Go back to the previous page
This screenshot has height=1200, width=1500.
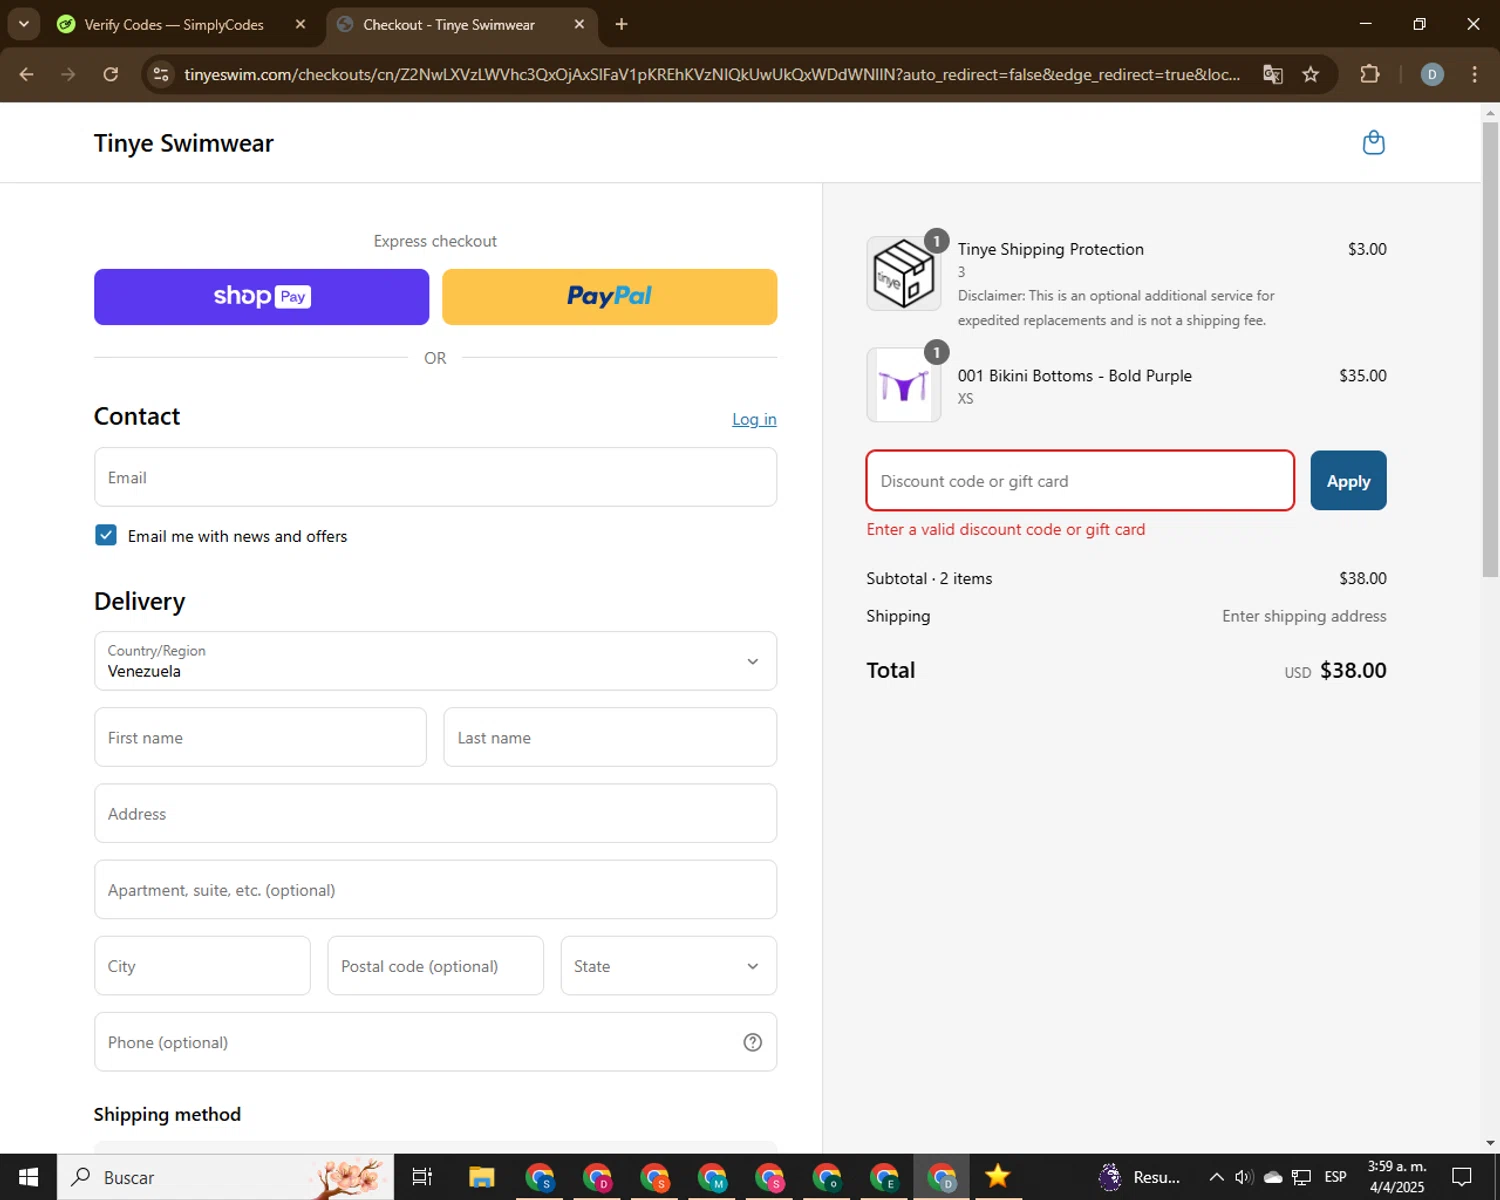point(27,74)
